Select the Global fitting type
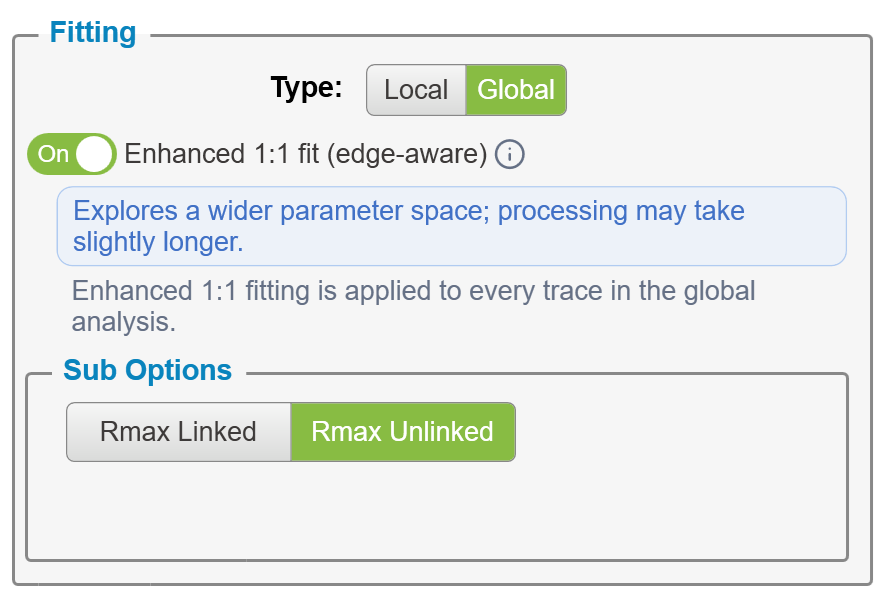The width and height of the screenshot is (876, 596). pyautogui.click(x=516, y=90)
